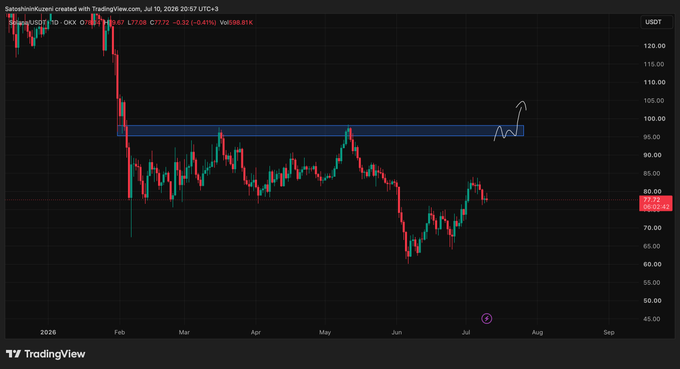Click the Apr label on time axis
The height and width of the screenshot is (369, 680).
pos(256,332)
